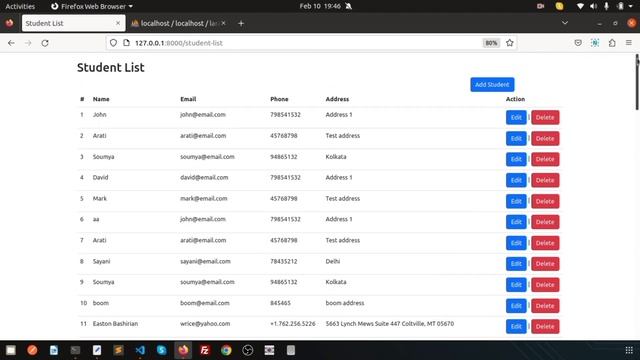Click the phone number 78435212
Viewport: 640px width, 360px height.
point(283,261)
